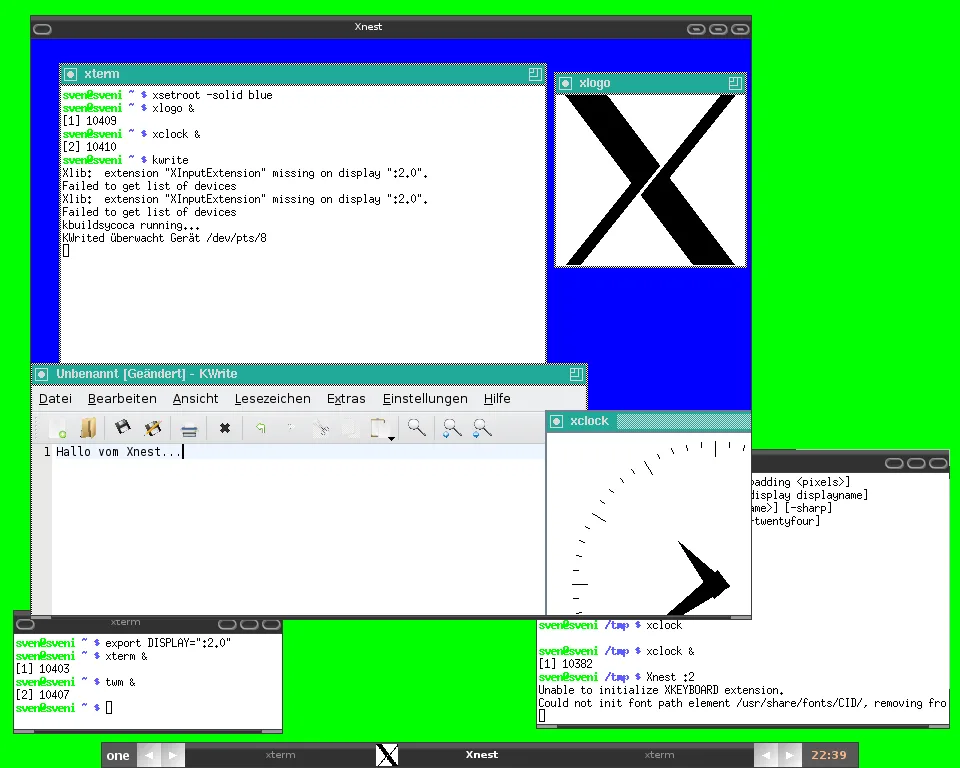The image size is (960, 768).
Task: Click the next workspace arrow on taskbar
Action: click(x=172, y=755)
